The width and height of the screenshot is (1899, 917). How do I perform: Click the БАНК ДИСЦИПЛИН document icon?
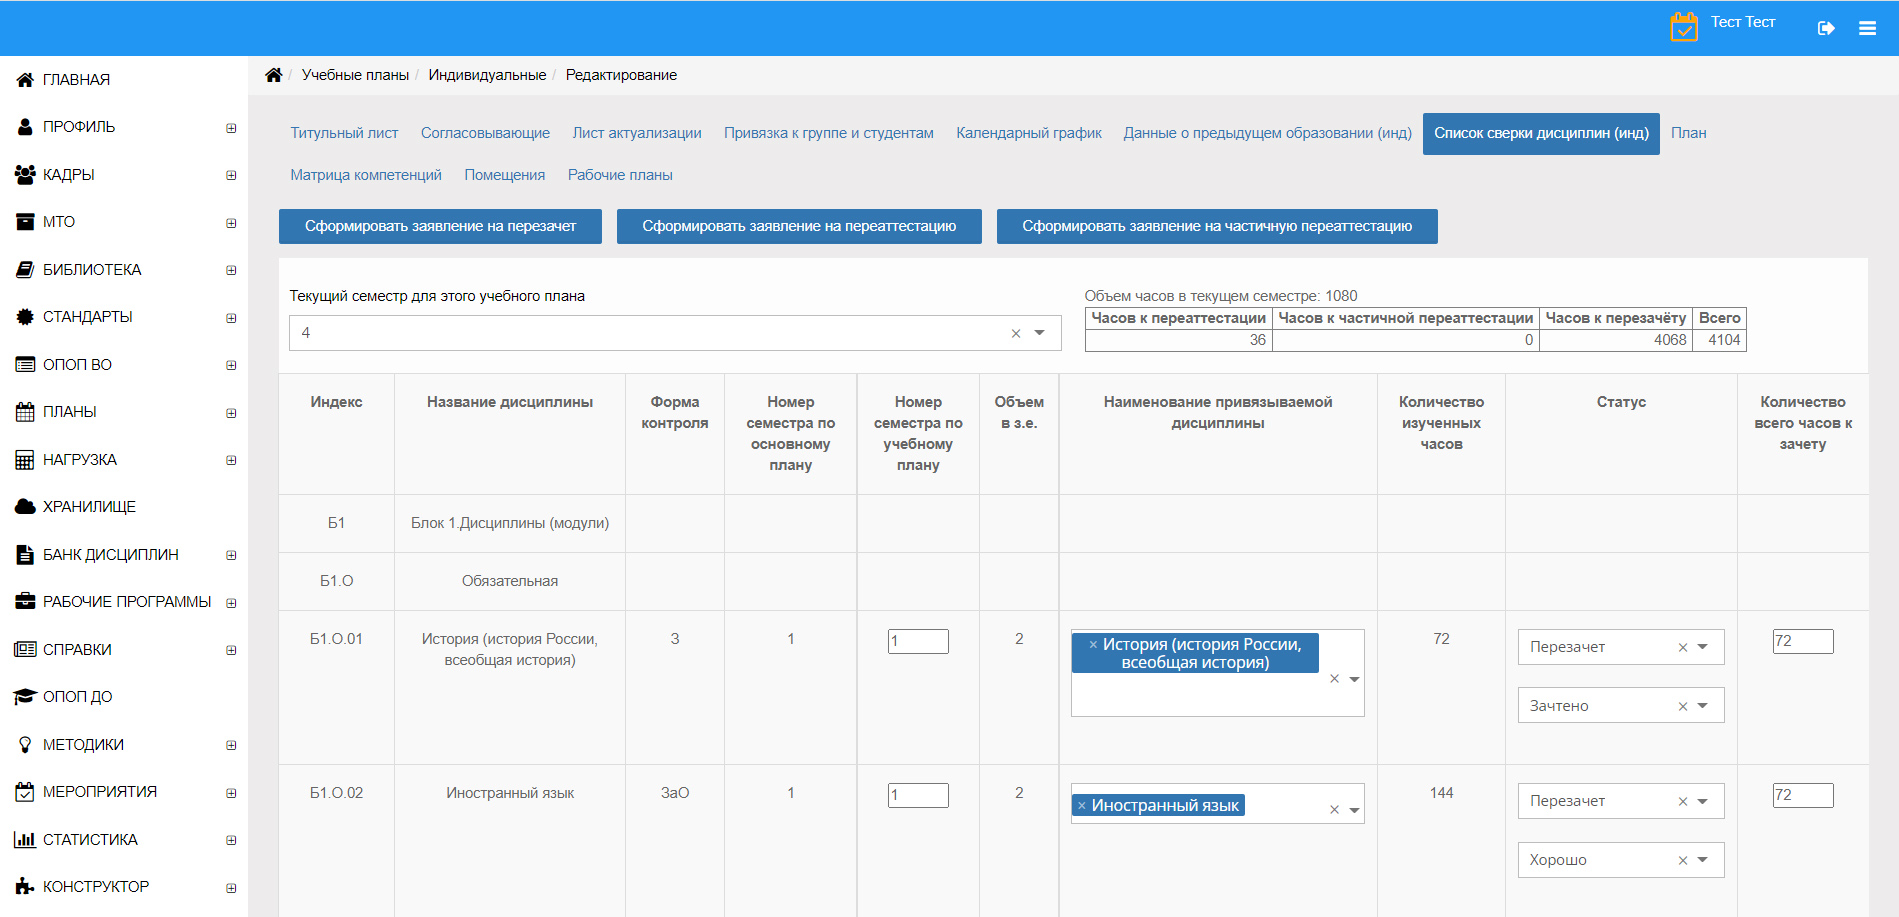[25, 555]
